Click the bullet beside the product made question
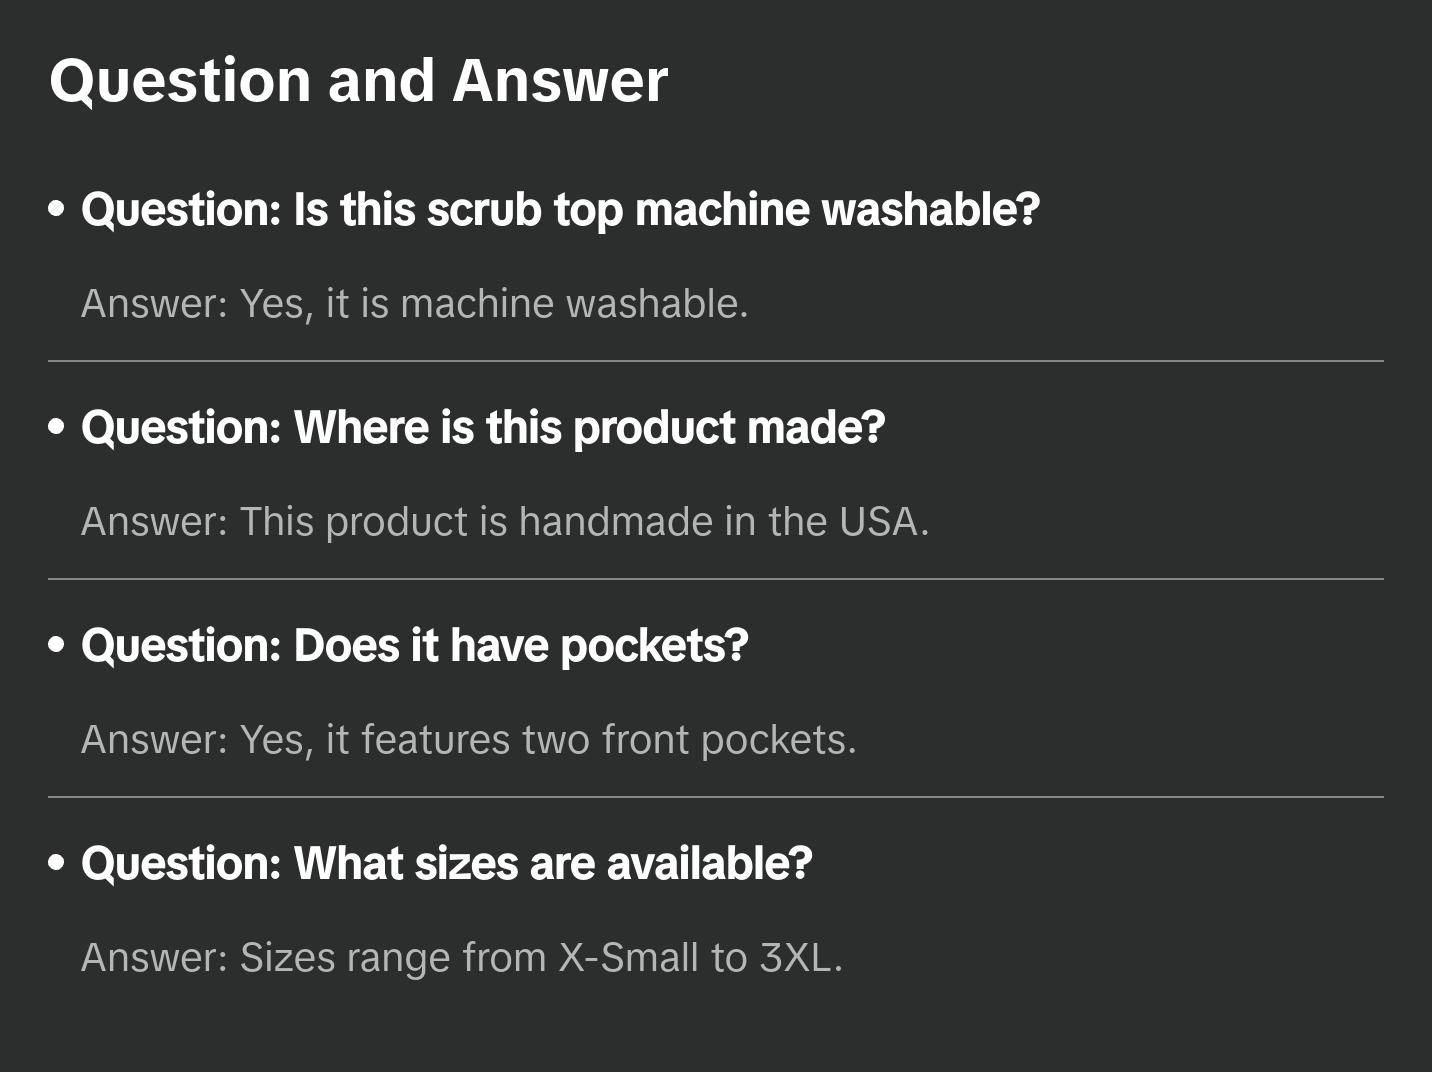Viewport: 1432px width, 1072px height. point(56,427)
